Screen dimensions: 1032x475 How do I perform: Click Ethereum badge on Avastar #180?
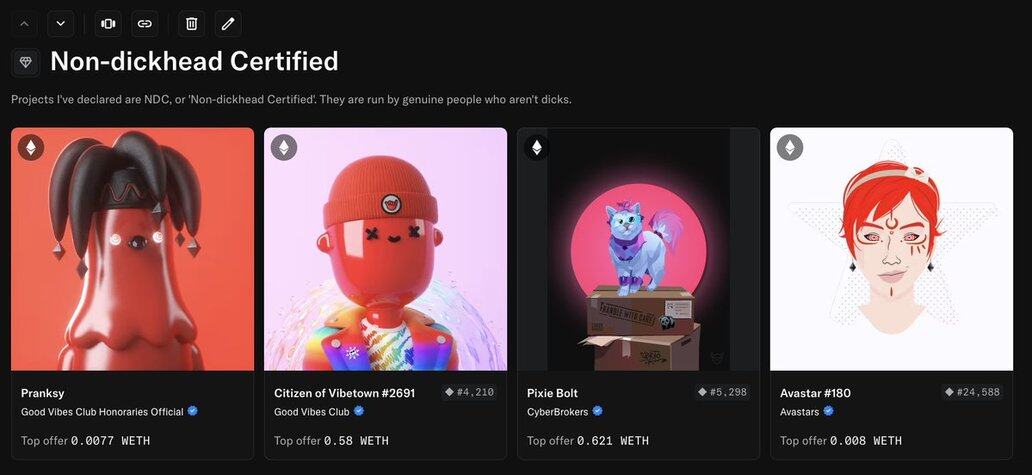tap(790, 148)
